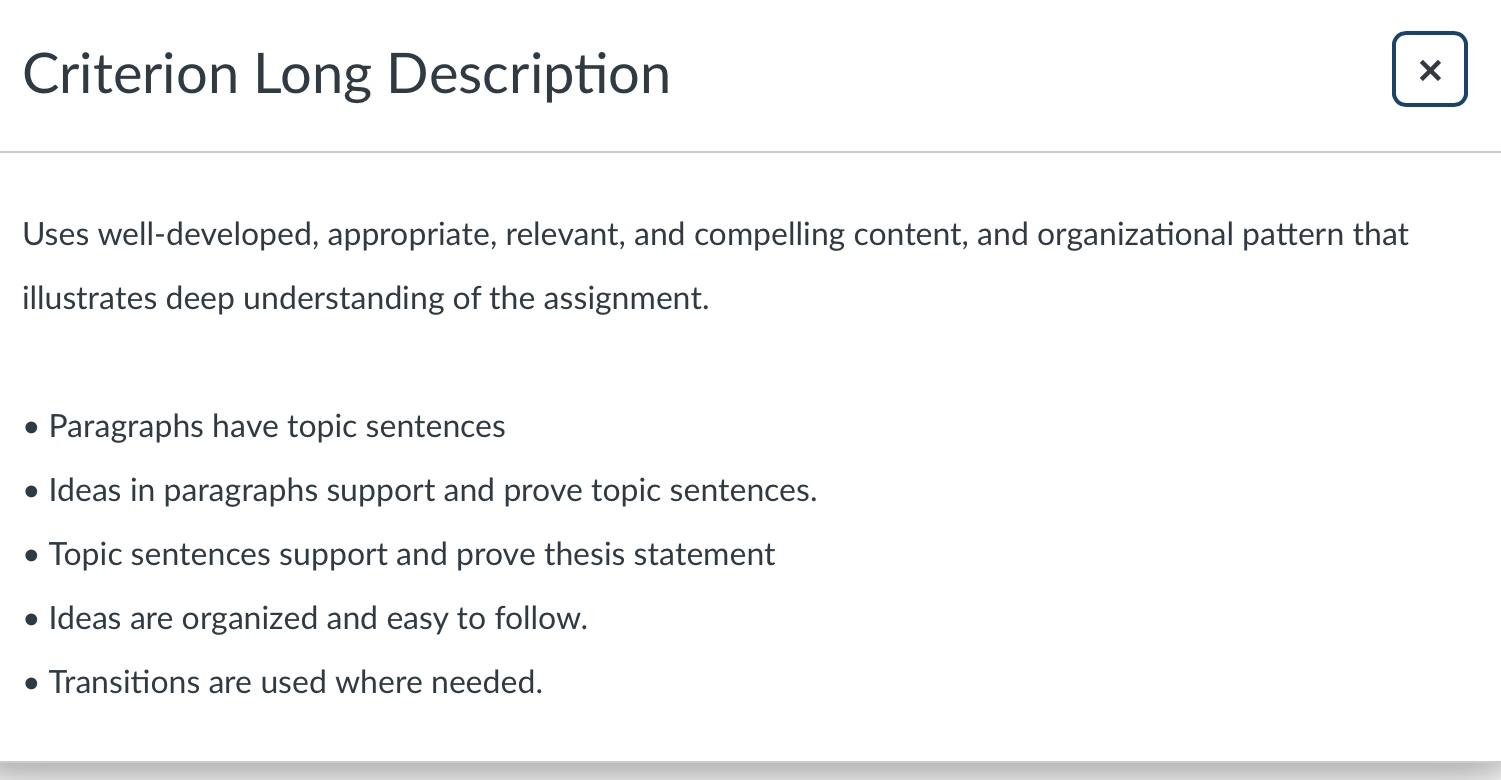Click the word "Criterion" in the dialog title
1501x780 pixels.
point(130,74)
